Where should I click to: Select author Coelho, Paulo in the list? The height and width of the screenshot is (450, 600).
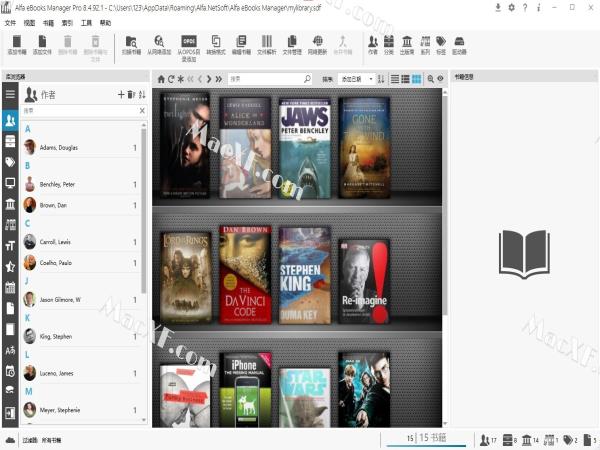pos(81,263)
